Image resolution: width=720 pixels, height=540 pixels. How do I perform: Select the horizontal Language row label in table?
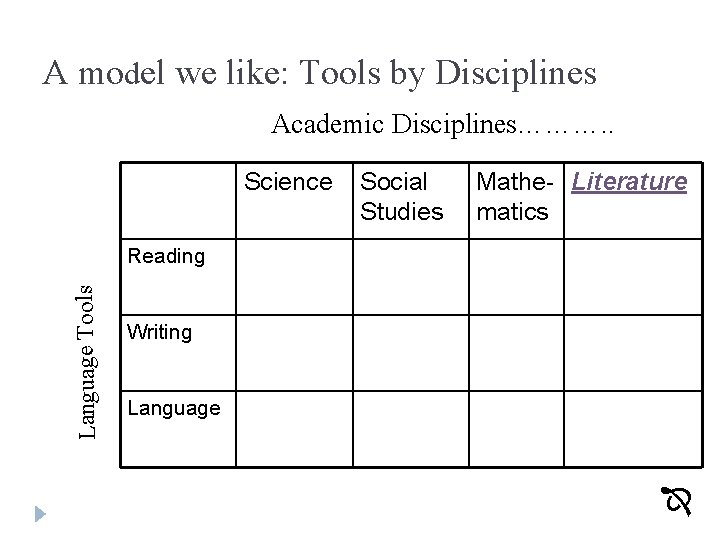coord(174,408)
